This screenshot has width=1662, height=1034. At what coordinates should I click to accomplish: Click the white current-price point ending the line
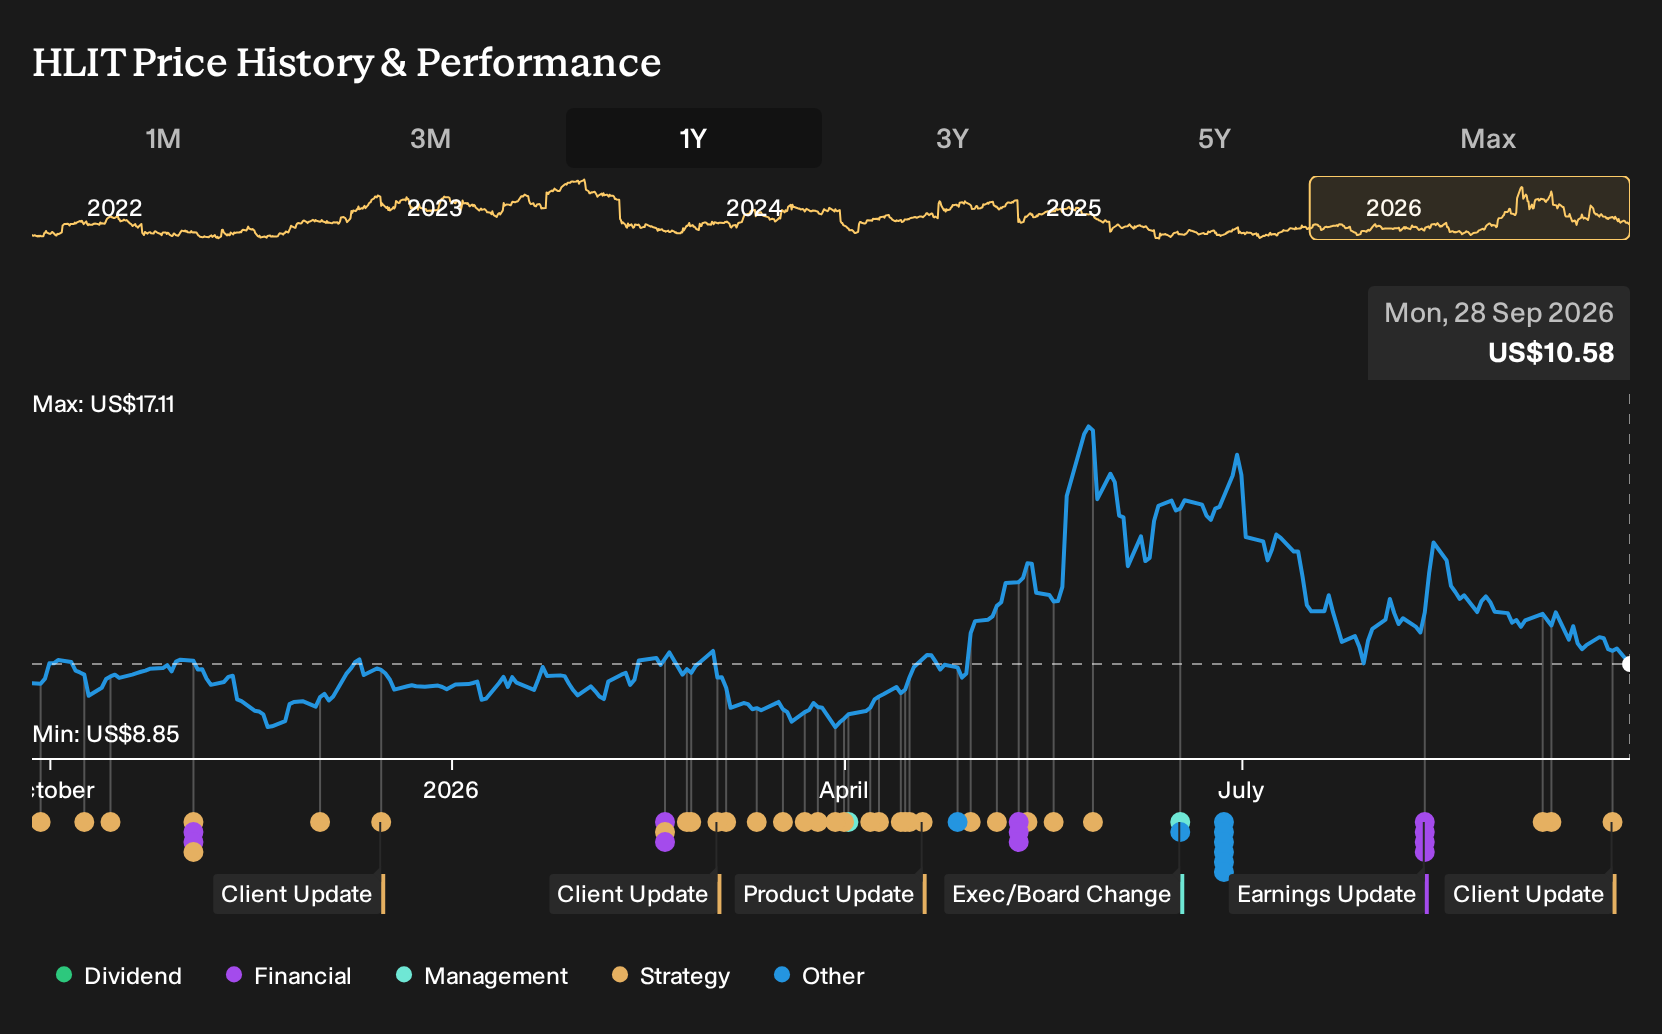(1628, 664)
